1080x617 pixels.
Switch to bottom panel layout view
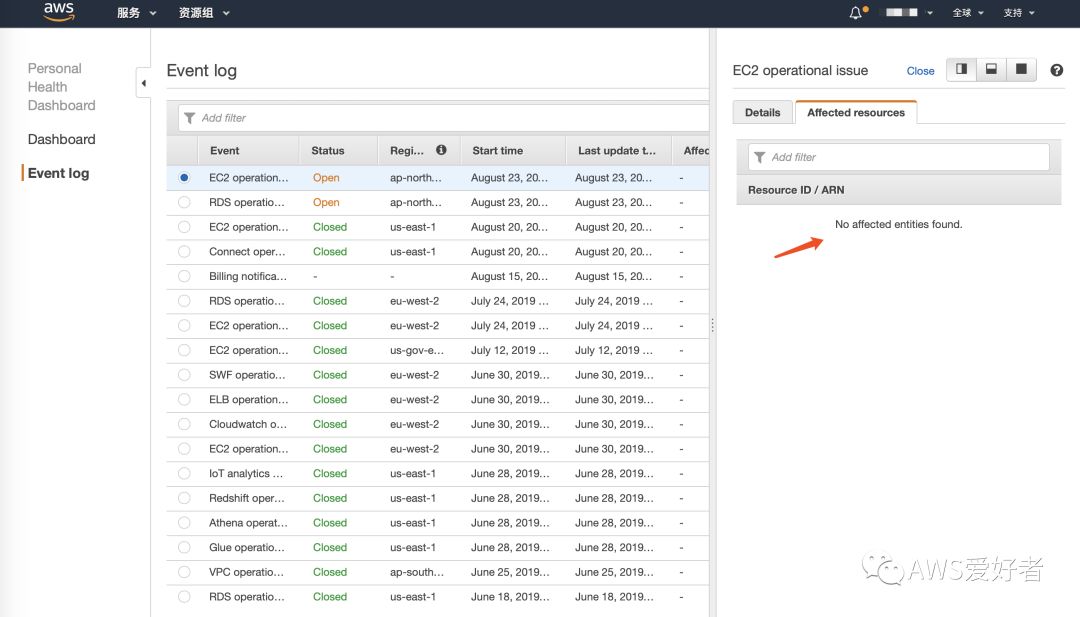coord(991,70)
